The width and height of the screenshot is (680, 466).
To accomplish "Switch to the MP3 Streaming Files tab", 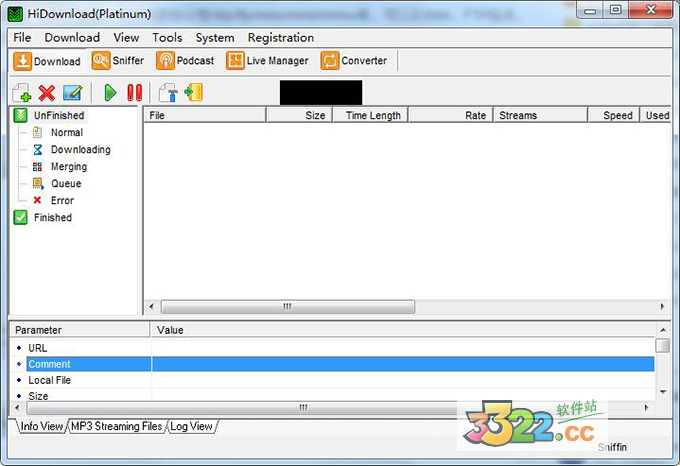I will click(116, 426).
